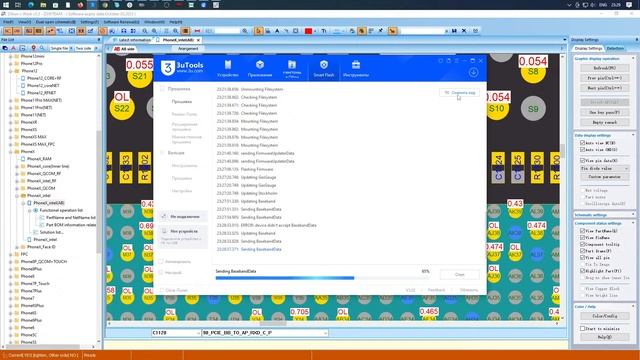Viewport: 640px width, 360px height.
Task: Open Windows Start button
Action: tap(6, 5)
